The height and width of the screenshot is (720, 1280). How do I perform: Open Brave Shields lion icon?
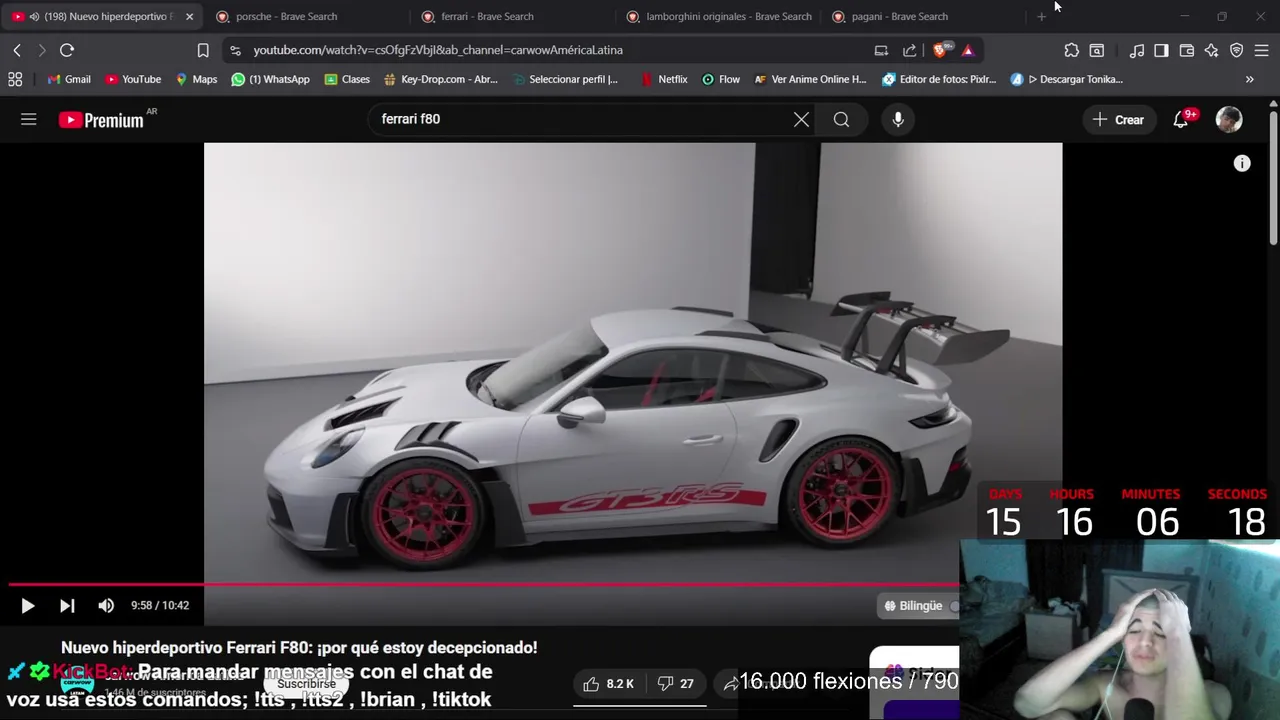(x=941, y=50)
